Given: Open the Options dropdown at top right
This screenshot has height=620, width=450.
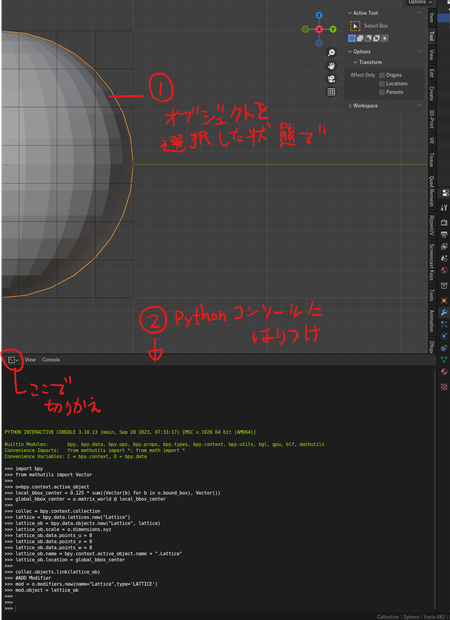Looking at the screenshot, I should tap(420, 2).
